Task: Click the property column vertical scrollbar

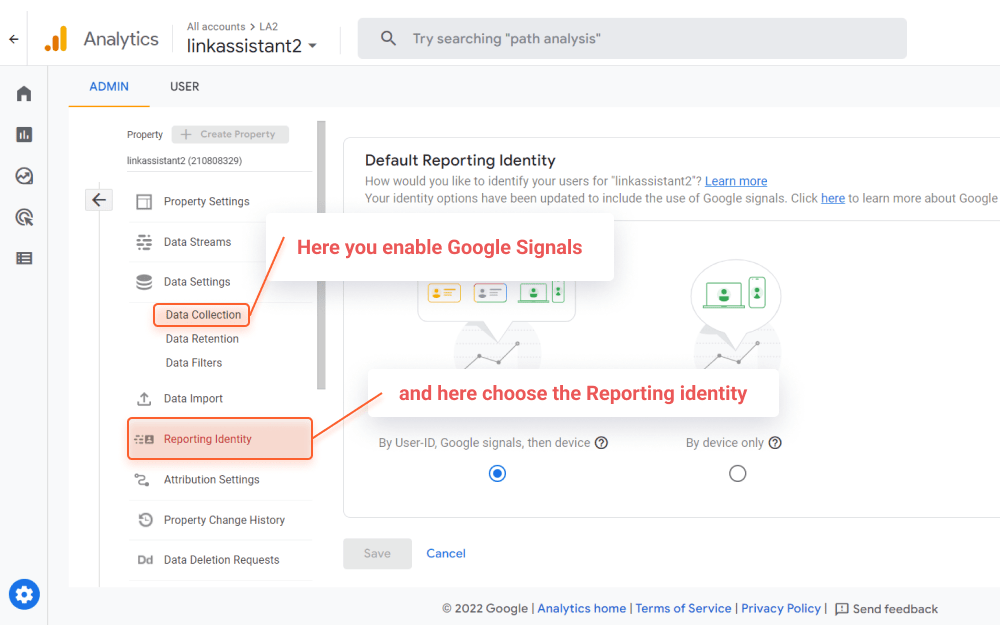Action: pyautogui.click(x=321, y=255)
